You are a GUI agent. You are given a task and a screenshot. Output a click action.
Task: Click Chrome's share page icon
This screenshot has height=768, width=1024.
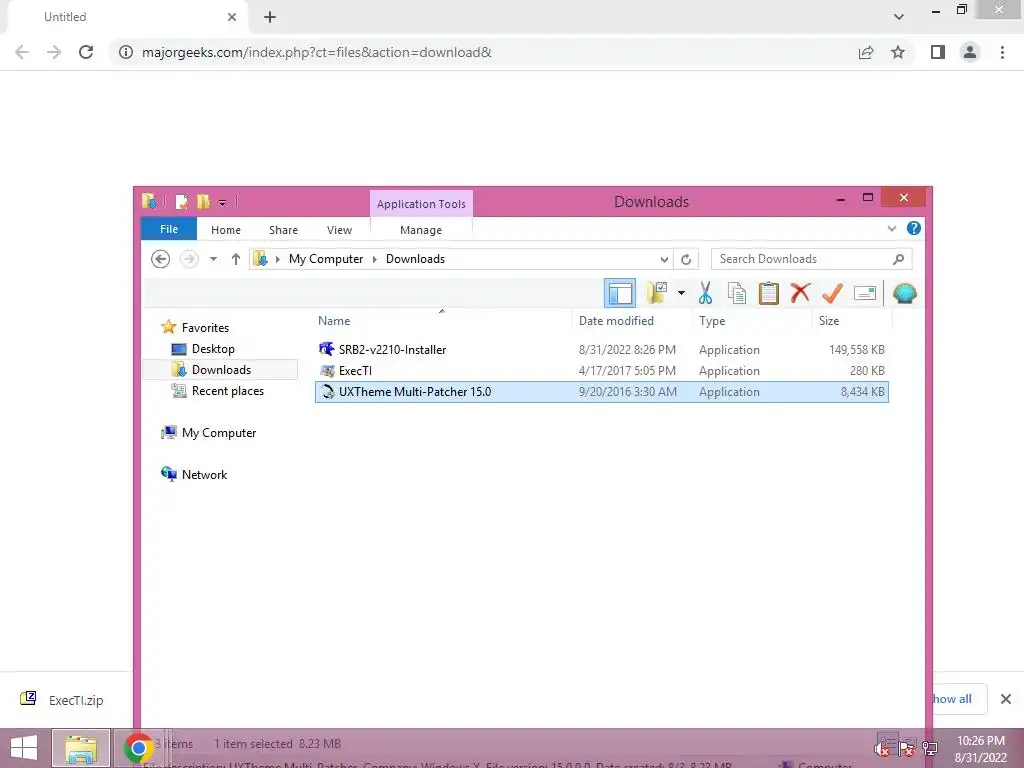click(x=866, y=52)
